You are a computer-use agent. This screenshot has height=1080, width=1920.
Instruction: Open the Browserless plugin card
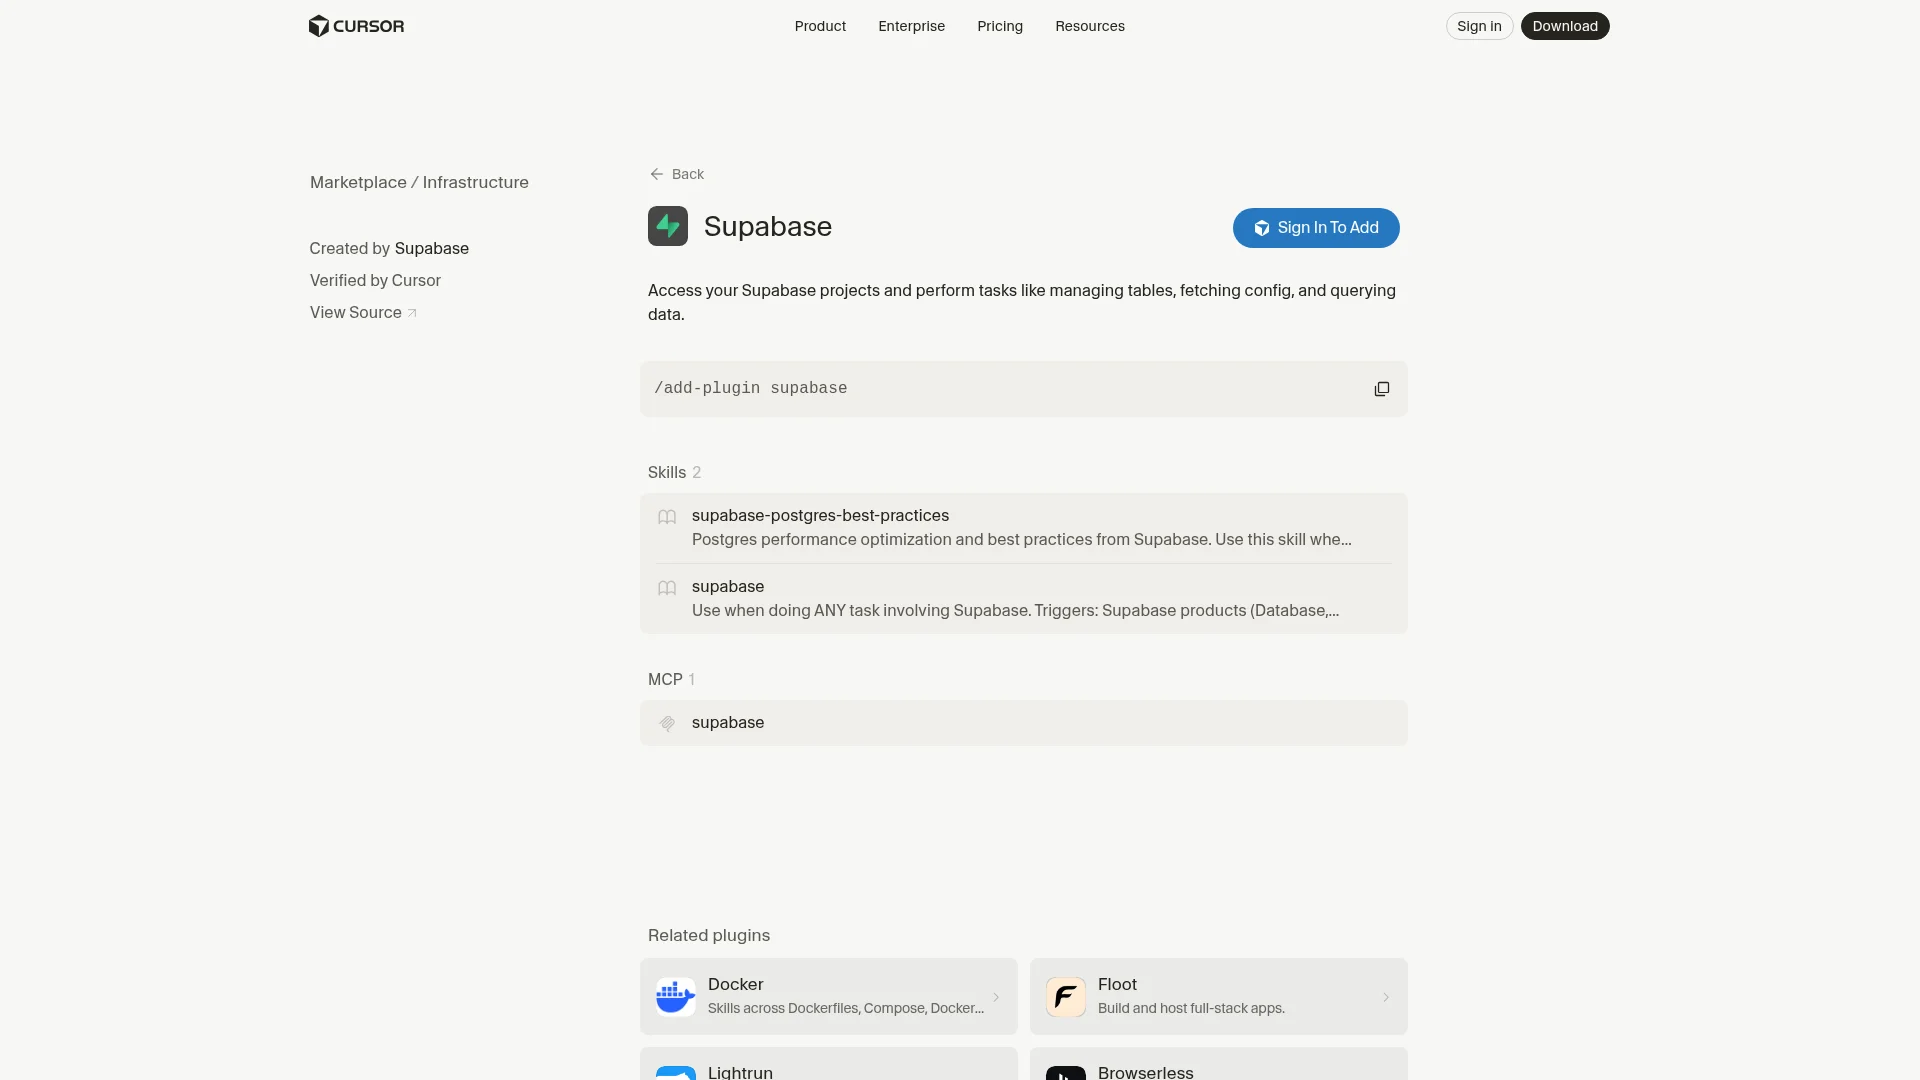click(1219, 1064)
